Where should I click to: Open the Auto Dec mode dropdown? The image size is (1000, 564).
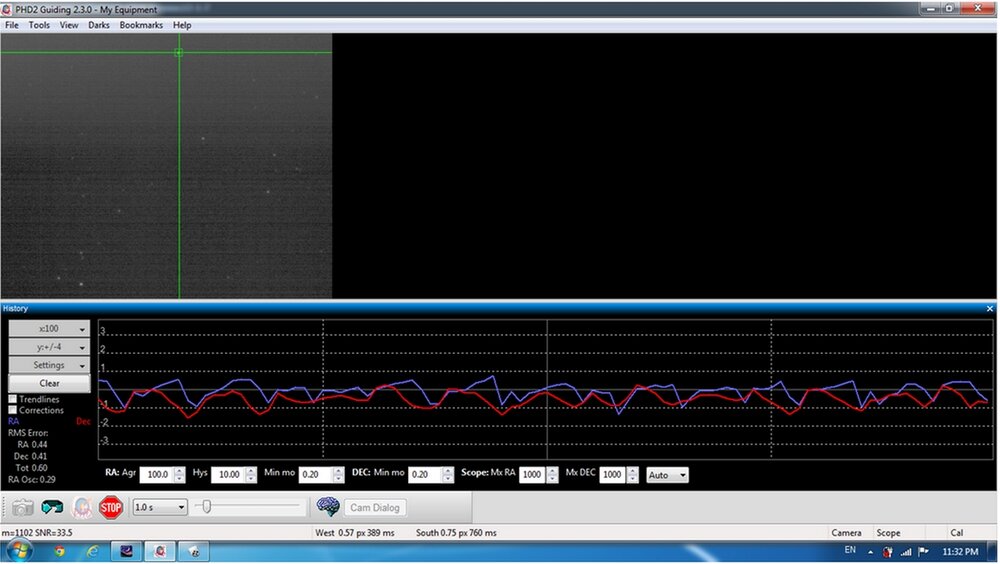click(x=667, y=475)
